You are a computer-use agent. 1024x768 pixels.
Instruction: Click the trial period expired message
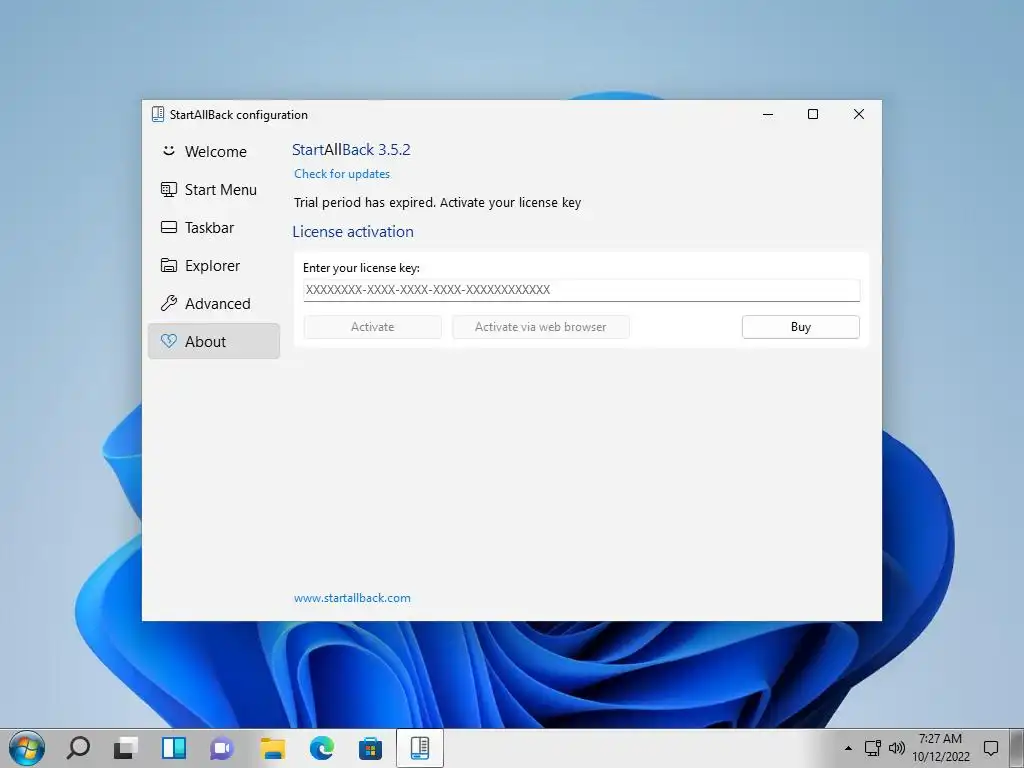tap(438, 202)
